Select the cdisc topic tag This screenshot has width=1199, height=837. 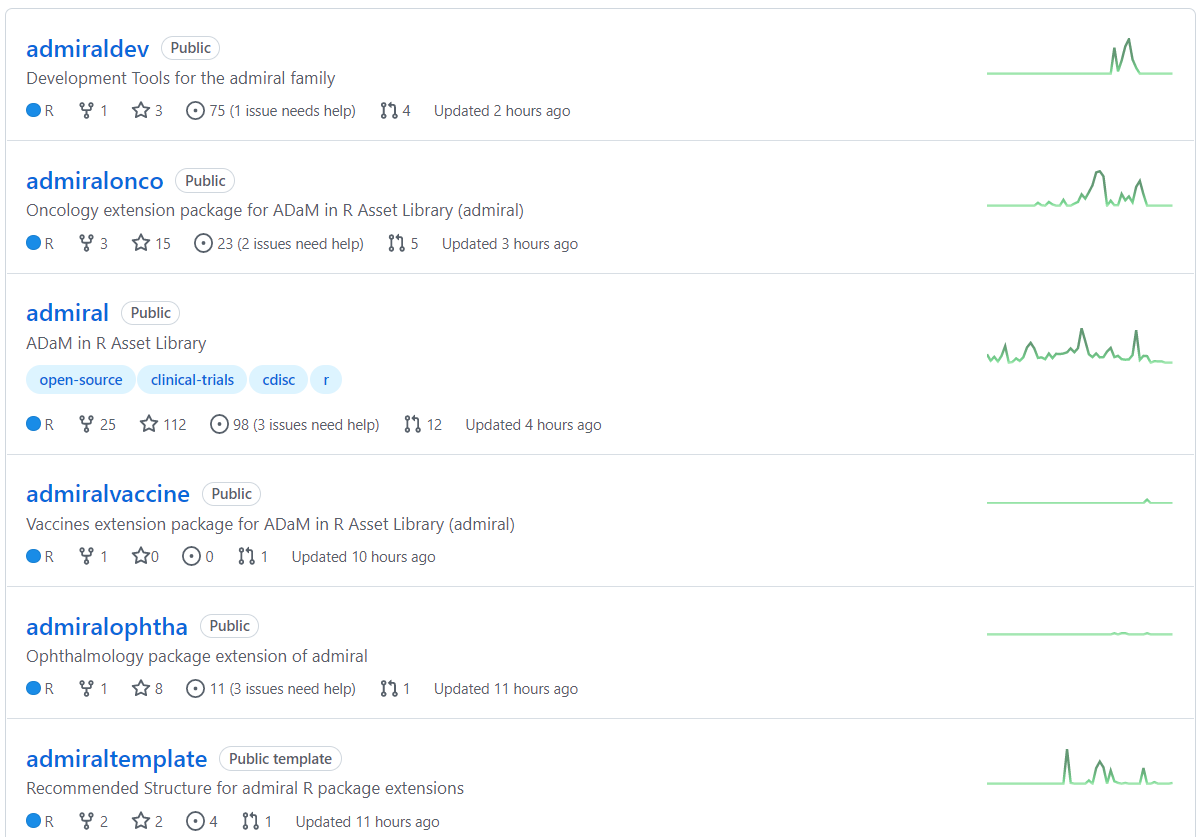[x=278, y=380]
